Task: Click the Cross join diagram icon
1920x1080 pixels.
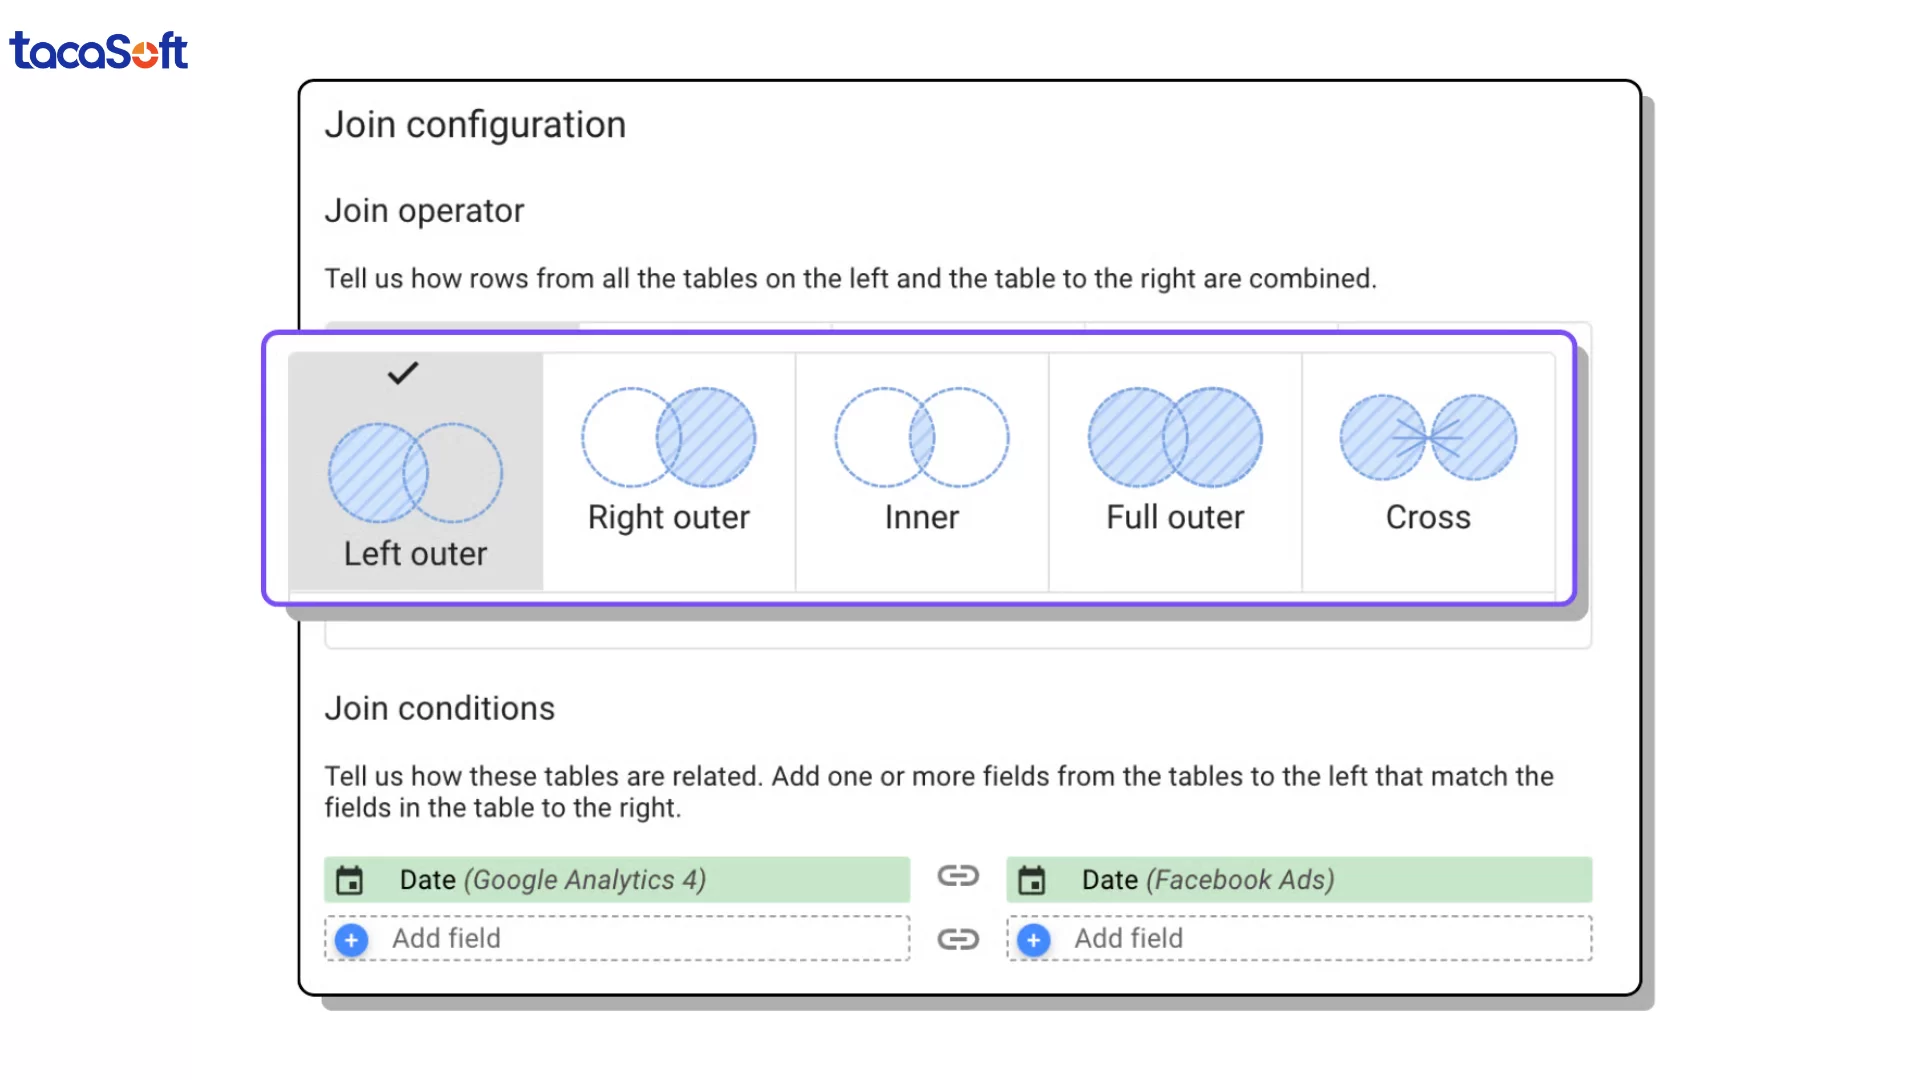Action: pos(1428,437)
